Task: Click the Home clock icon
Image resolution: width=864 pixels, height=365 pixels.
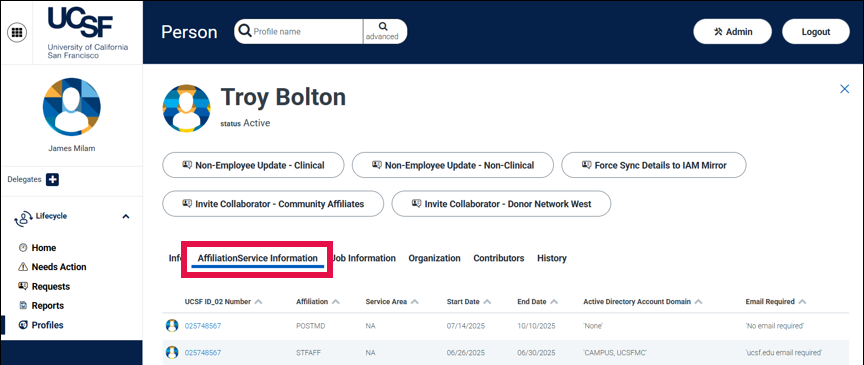Action: click(23, 248)
